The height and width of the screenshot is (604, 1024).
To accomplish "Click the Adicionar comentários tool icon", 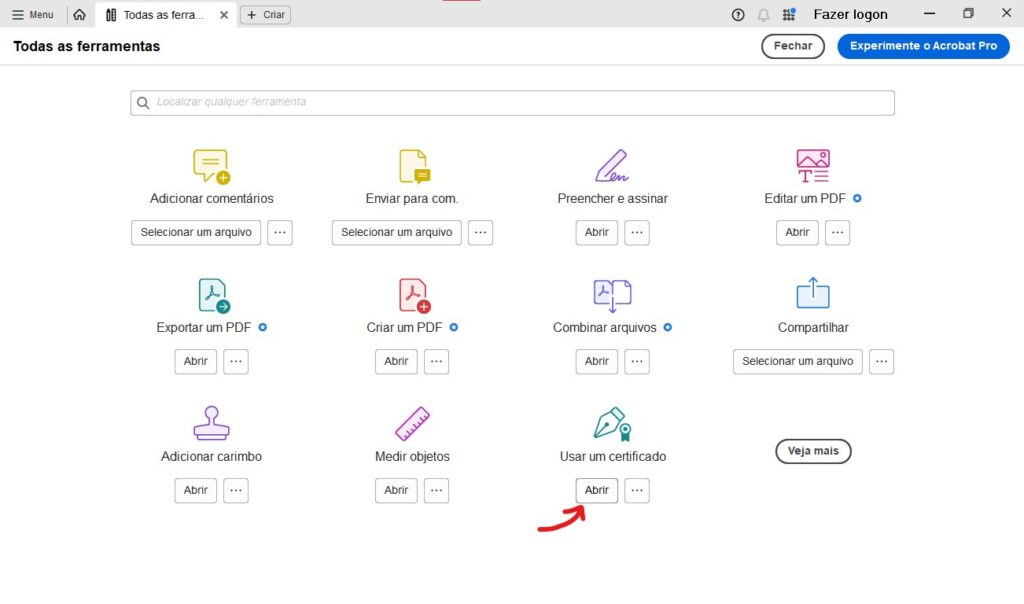I will pyautogui.click(x=212, y=166).
